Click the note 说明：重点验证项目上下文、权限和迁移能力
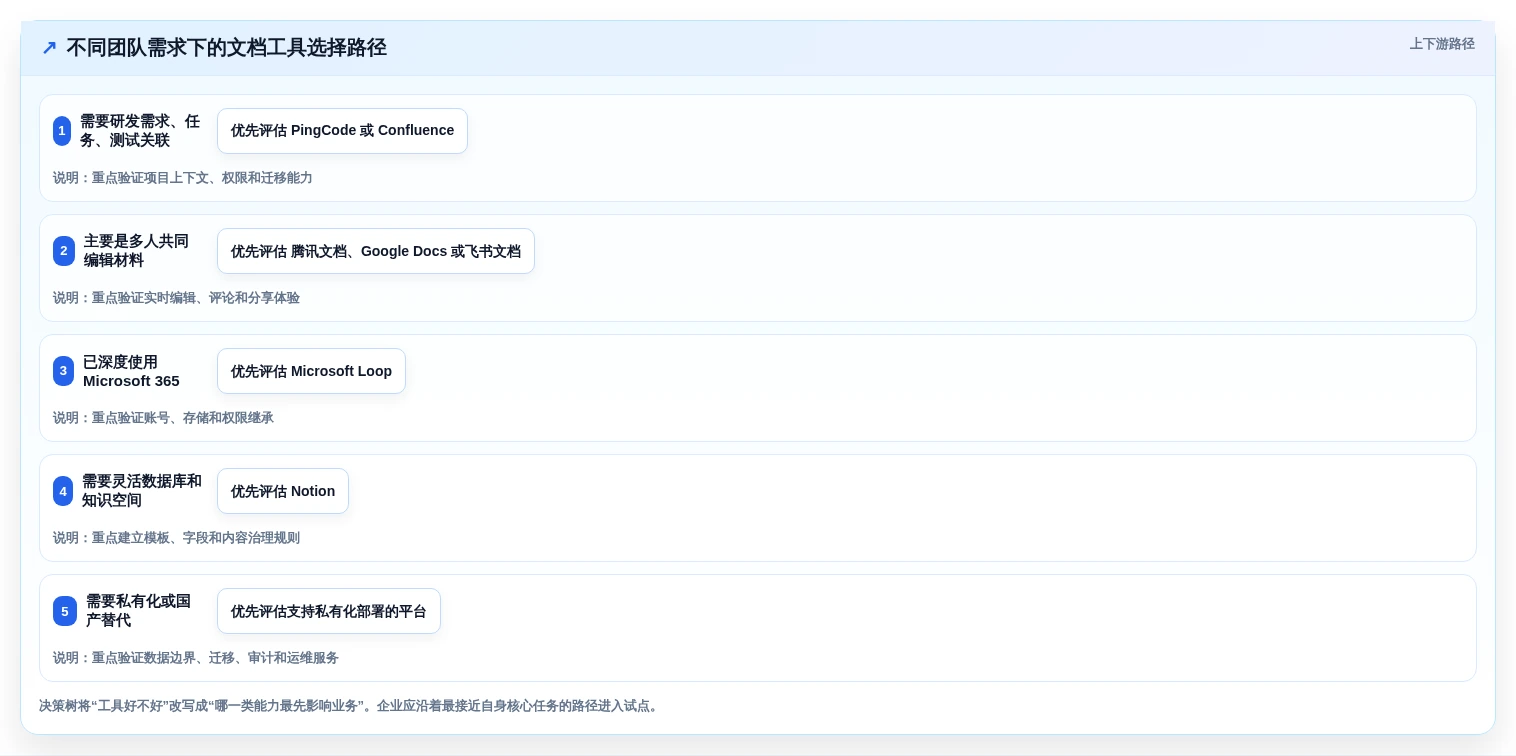 pyautogui.click(x=183, y=178)
